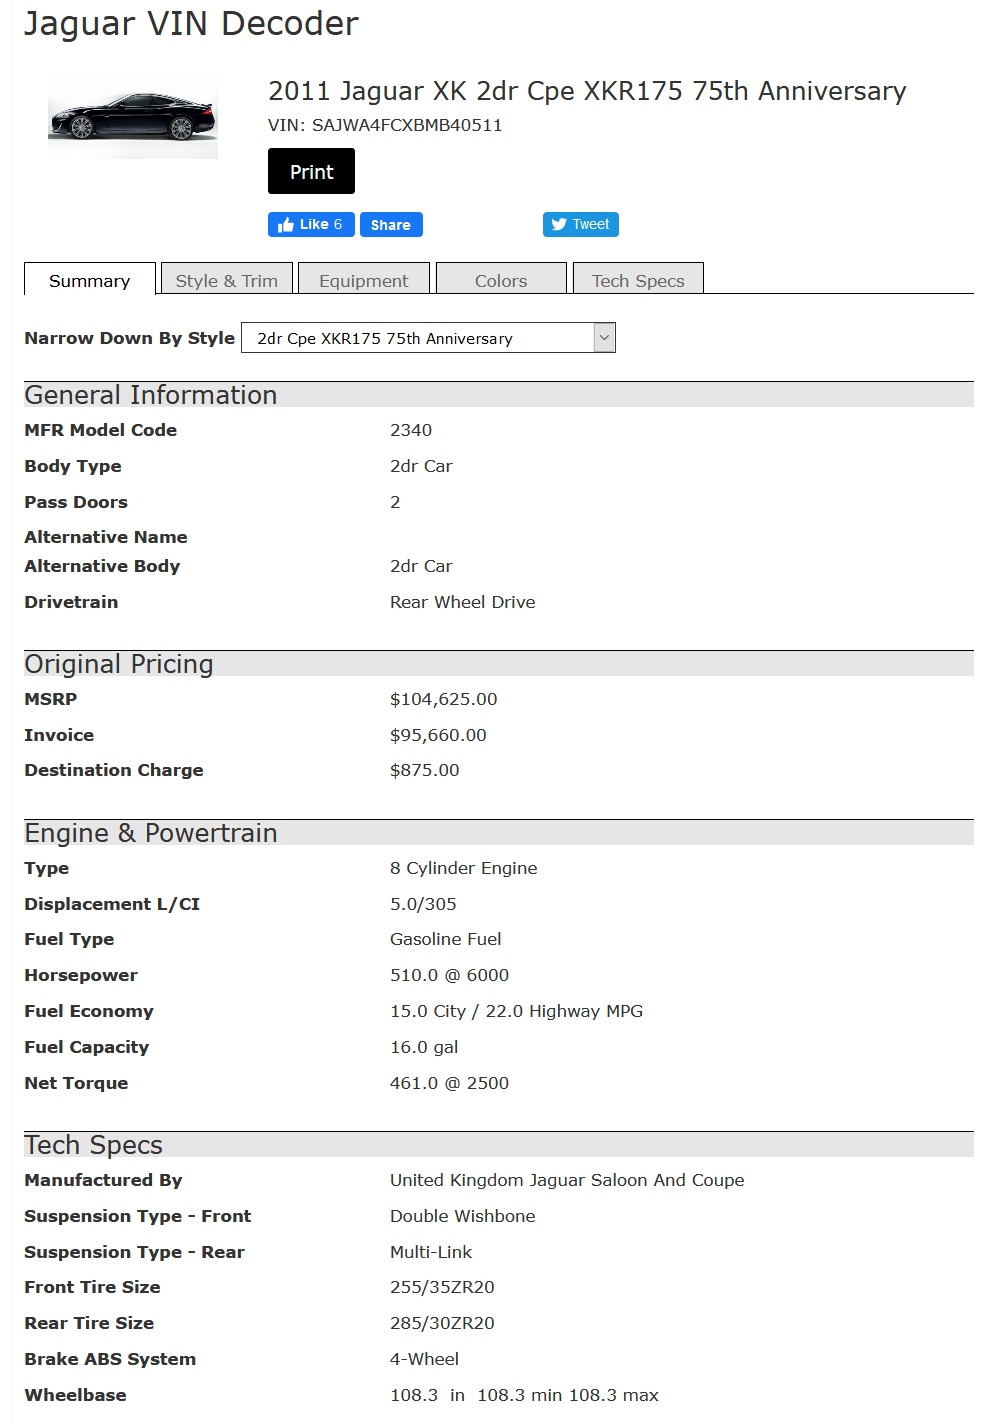Click the 8 Cylinder Engine type value
The height and width of the screenshot is (1423, 986).
point(464,868)
